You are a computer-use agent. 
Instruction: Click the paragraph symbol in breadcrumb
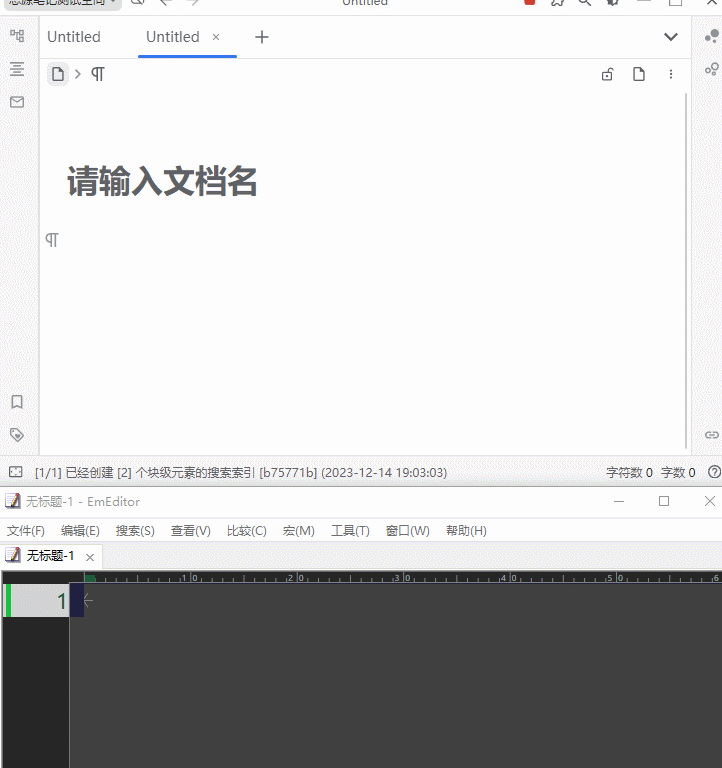click(98, 74)
